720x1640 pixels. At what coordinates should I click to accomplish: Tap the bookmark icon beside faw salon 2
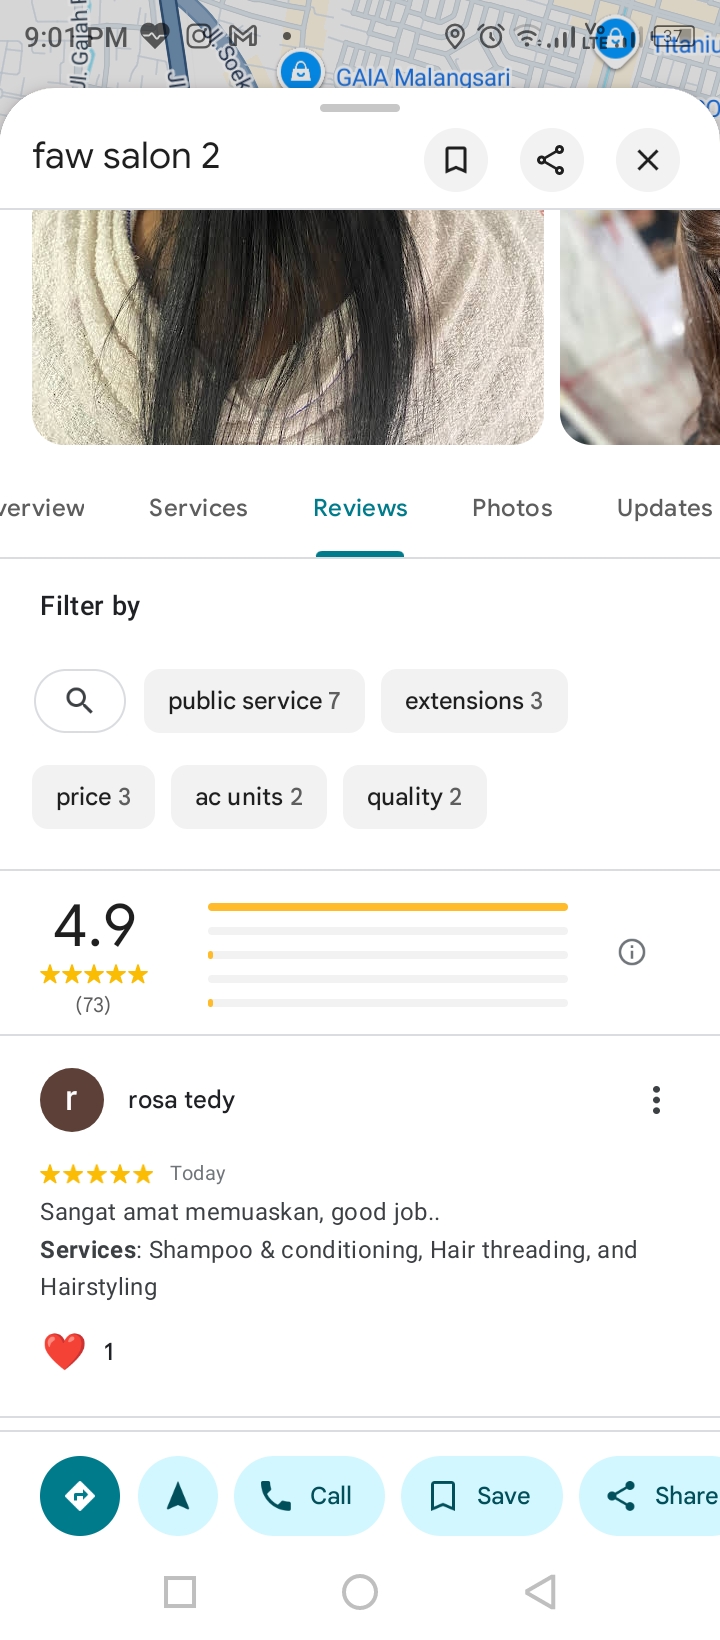click(456, 159)
